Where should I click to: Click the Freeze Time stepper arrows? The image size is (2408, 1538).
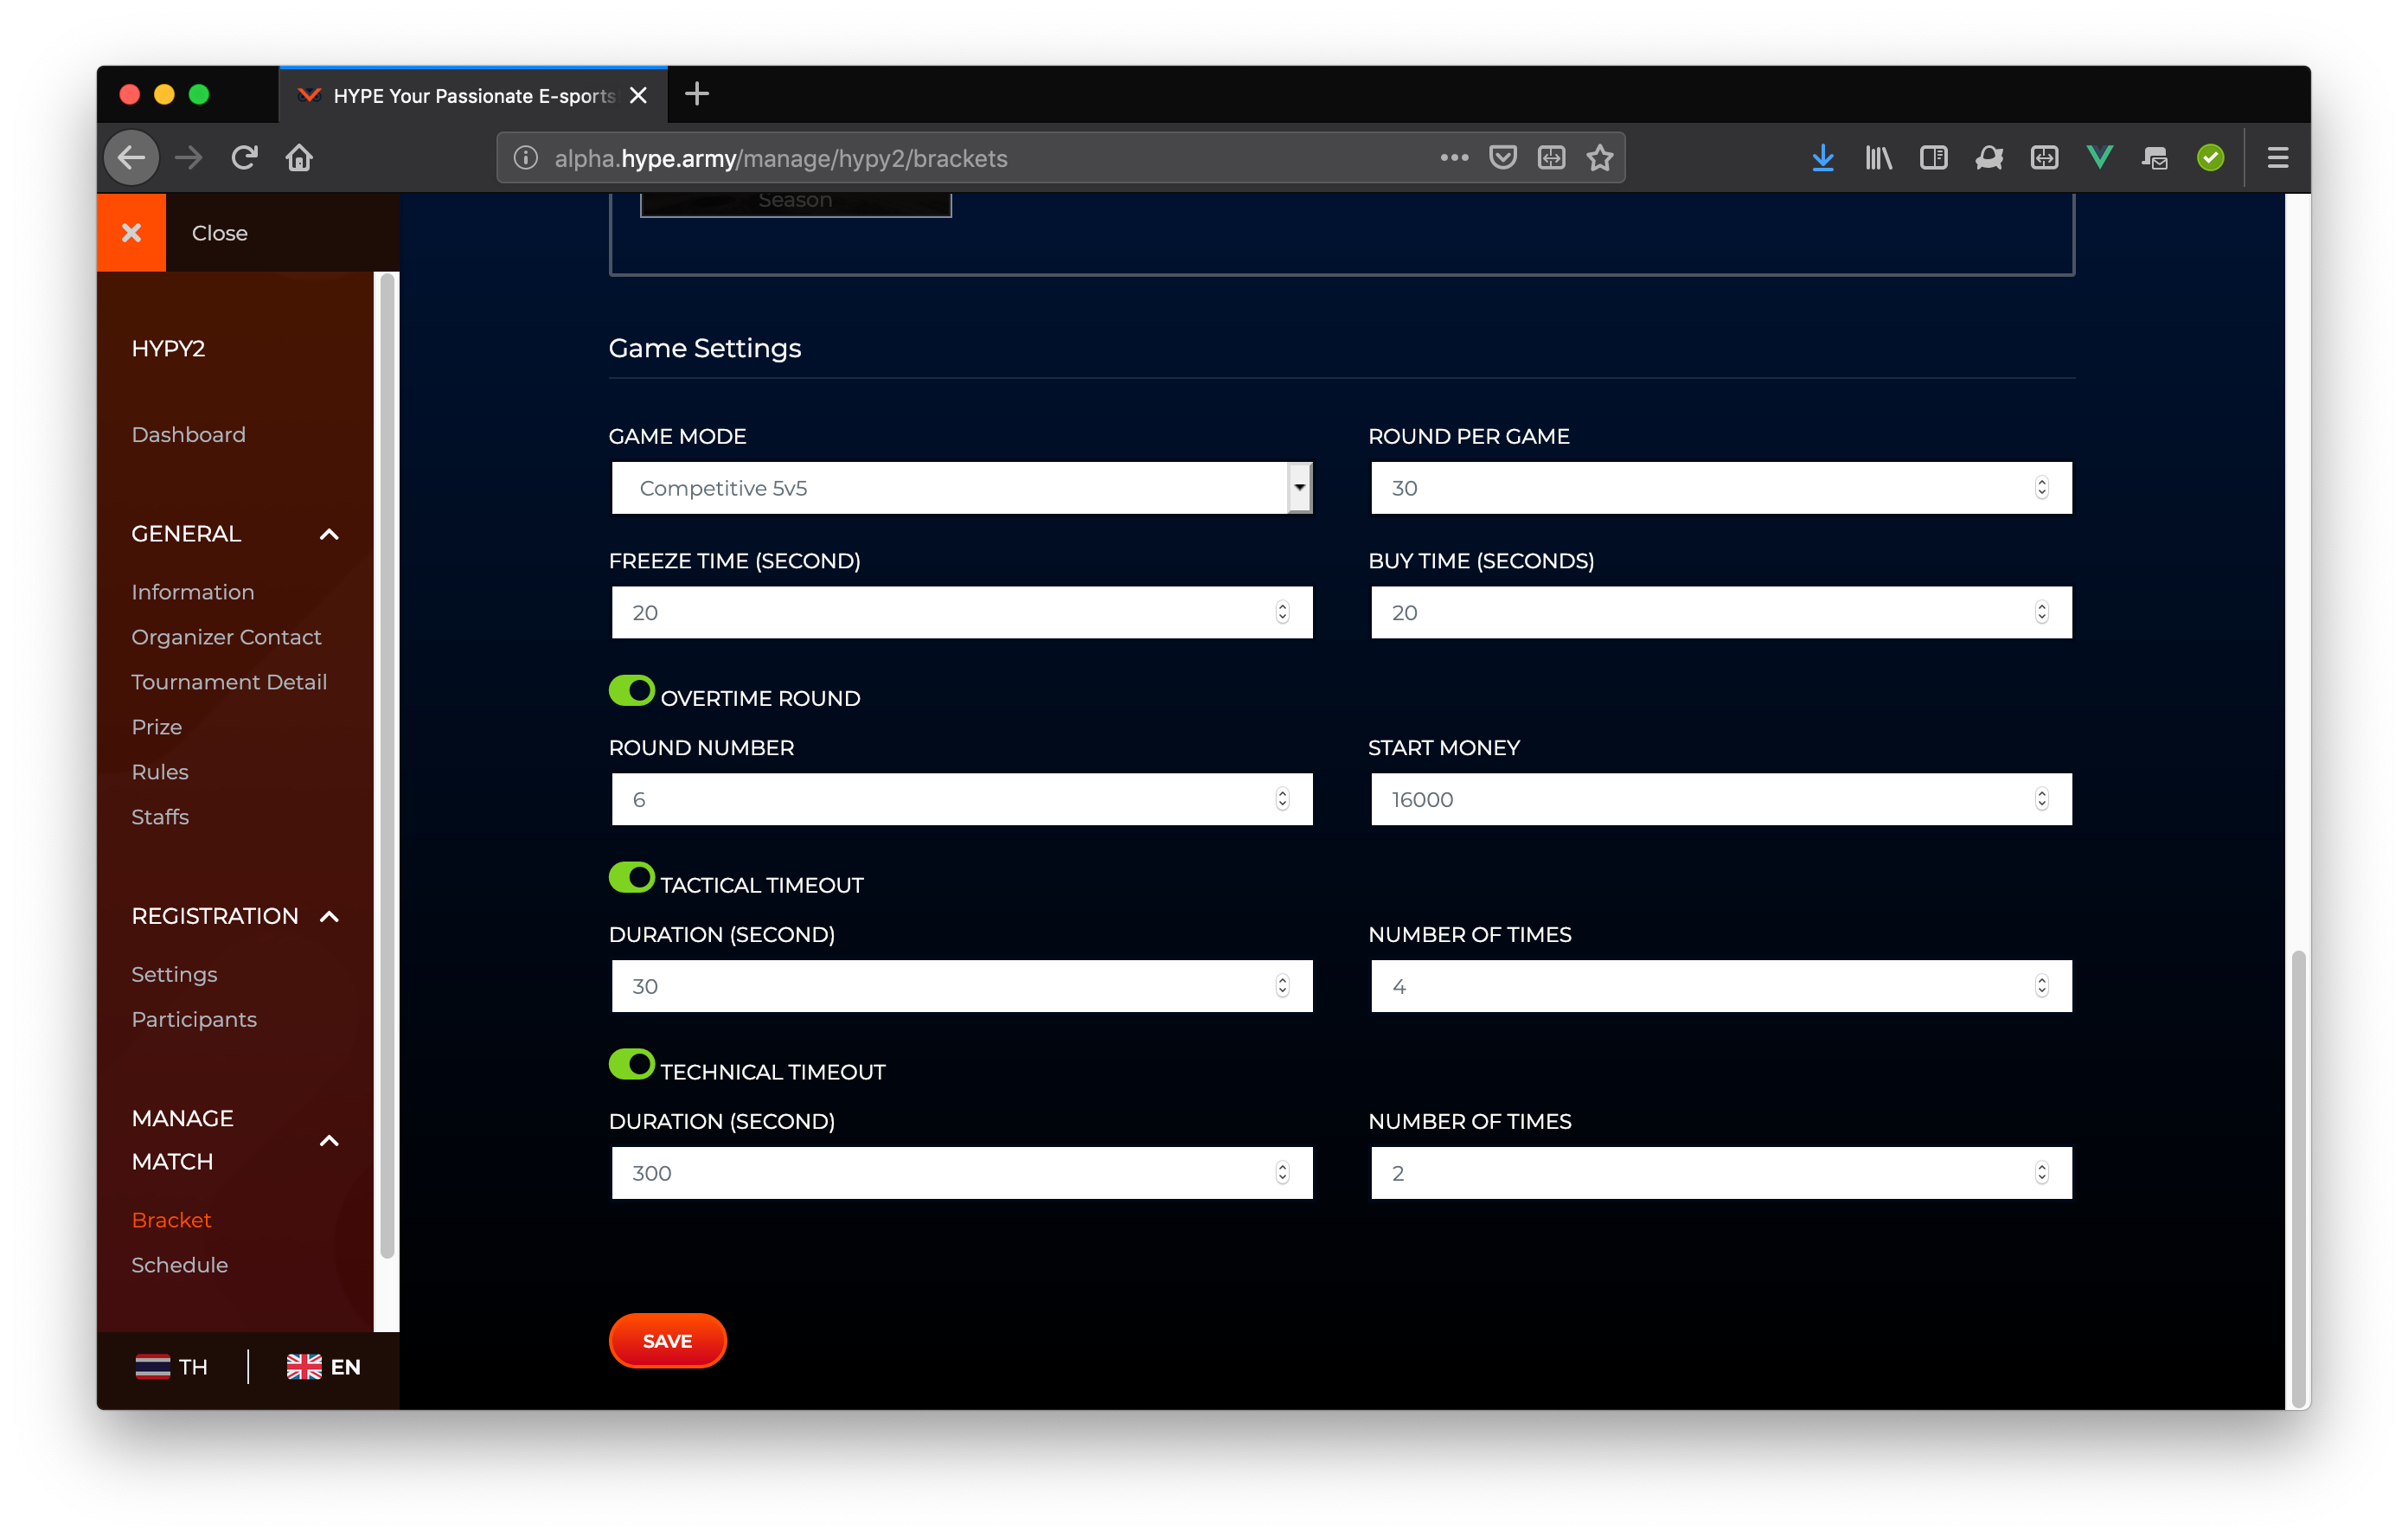tap(1282, 612)
